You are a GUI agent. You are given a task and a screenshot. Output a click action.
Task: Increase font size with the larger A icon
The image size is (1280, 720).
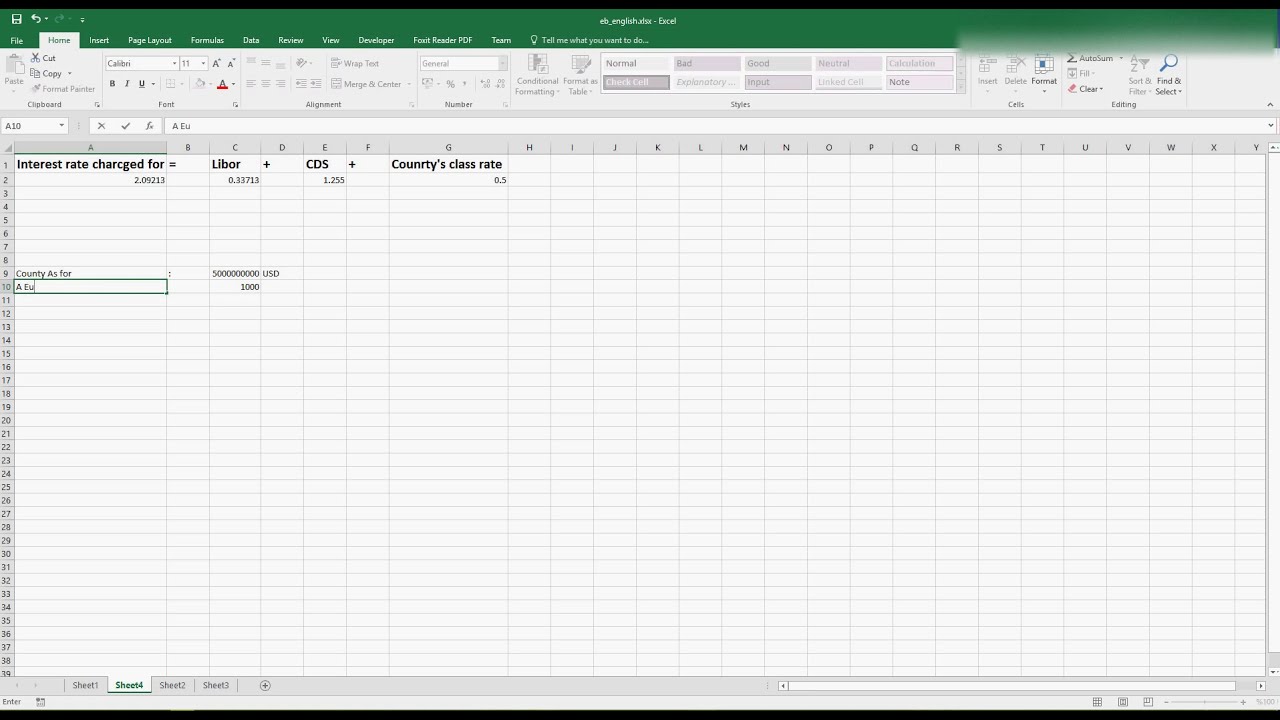click(x=216, y=63)
